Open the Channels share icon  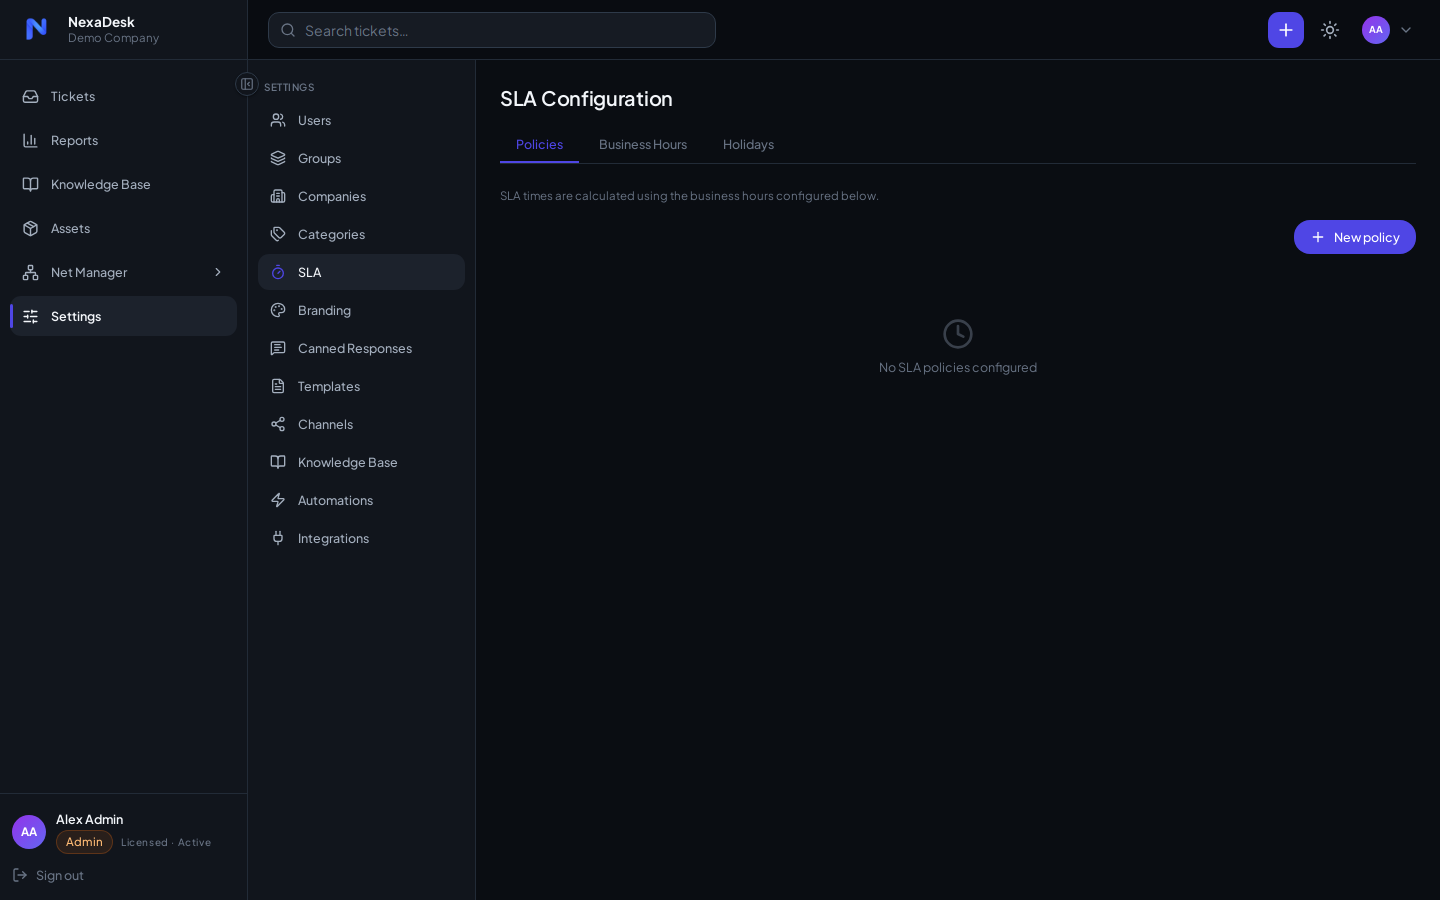[x=278, y=424]
